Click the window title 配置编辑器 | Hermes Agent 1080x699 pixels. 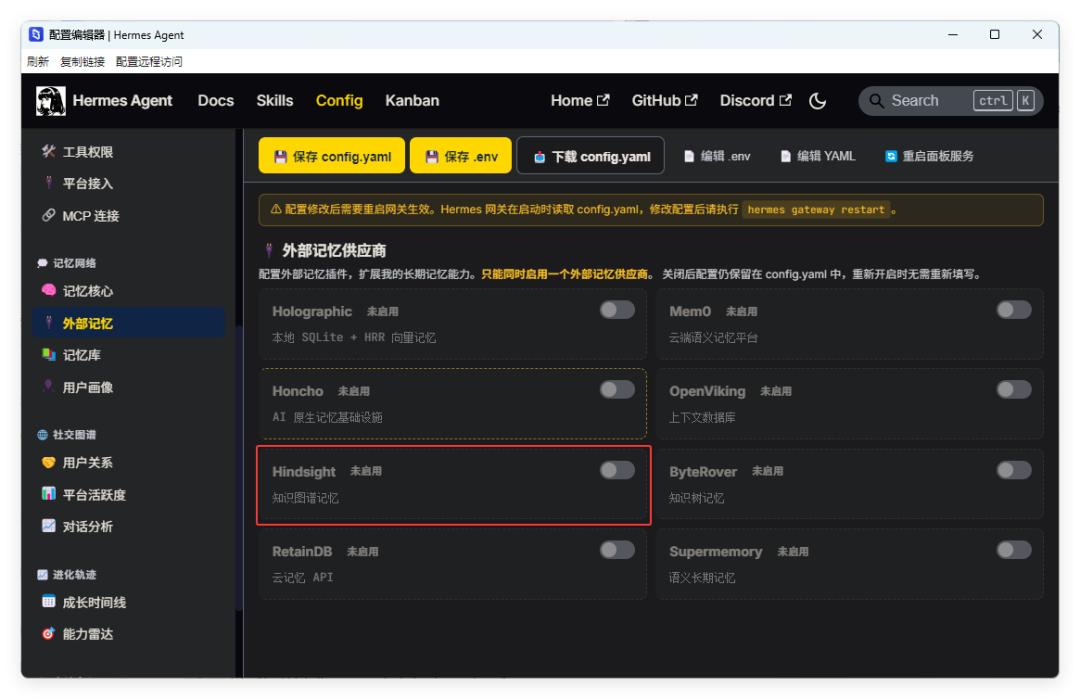[116, 35]
